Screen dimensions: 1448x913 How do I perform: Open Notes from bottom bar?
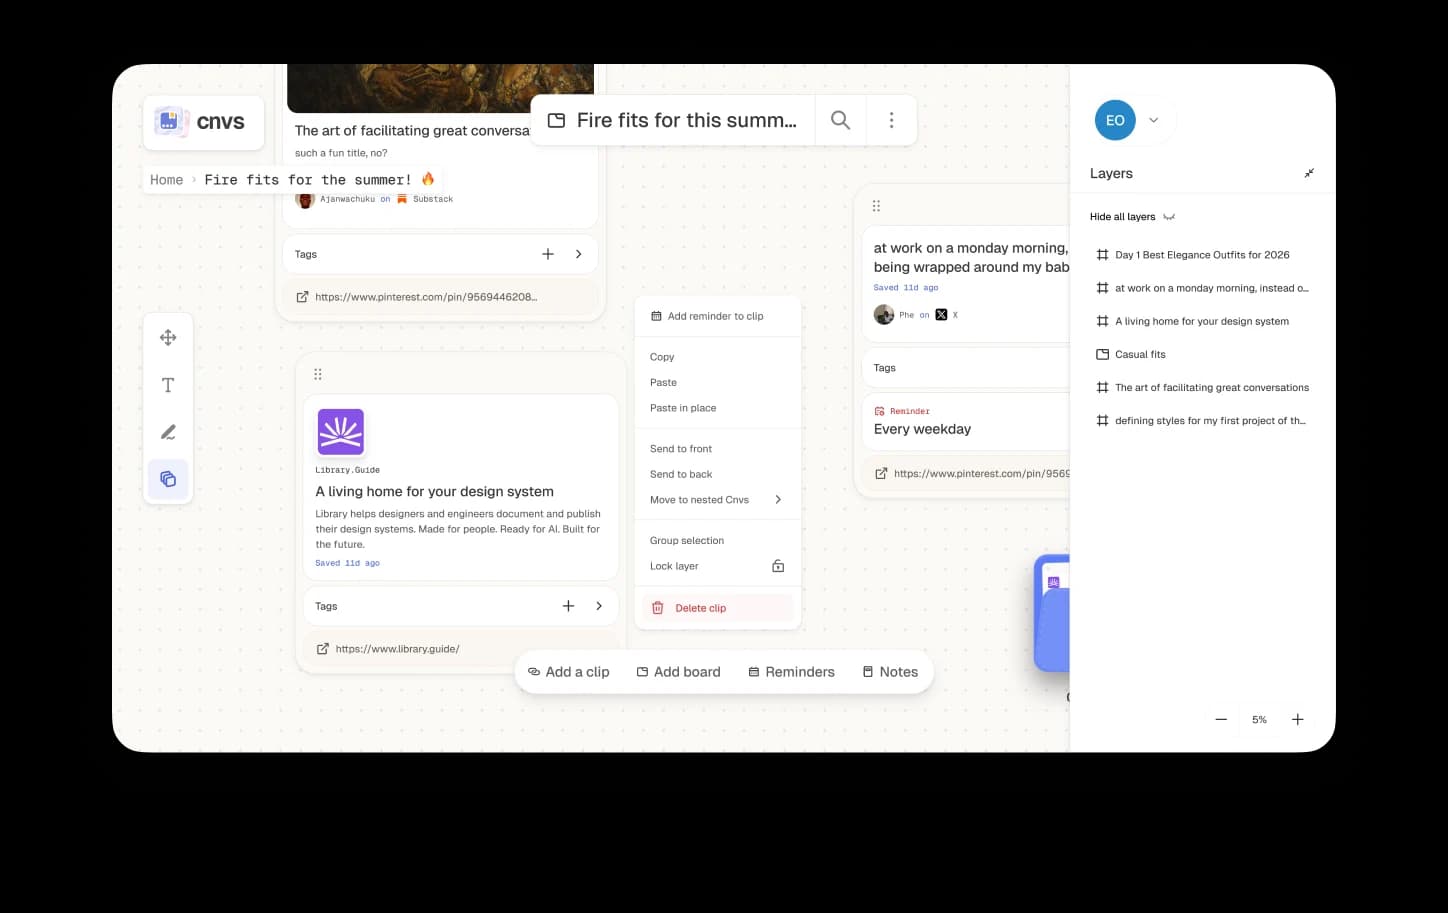890,672
